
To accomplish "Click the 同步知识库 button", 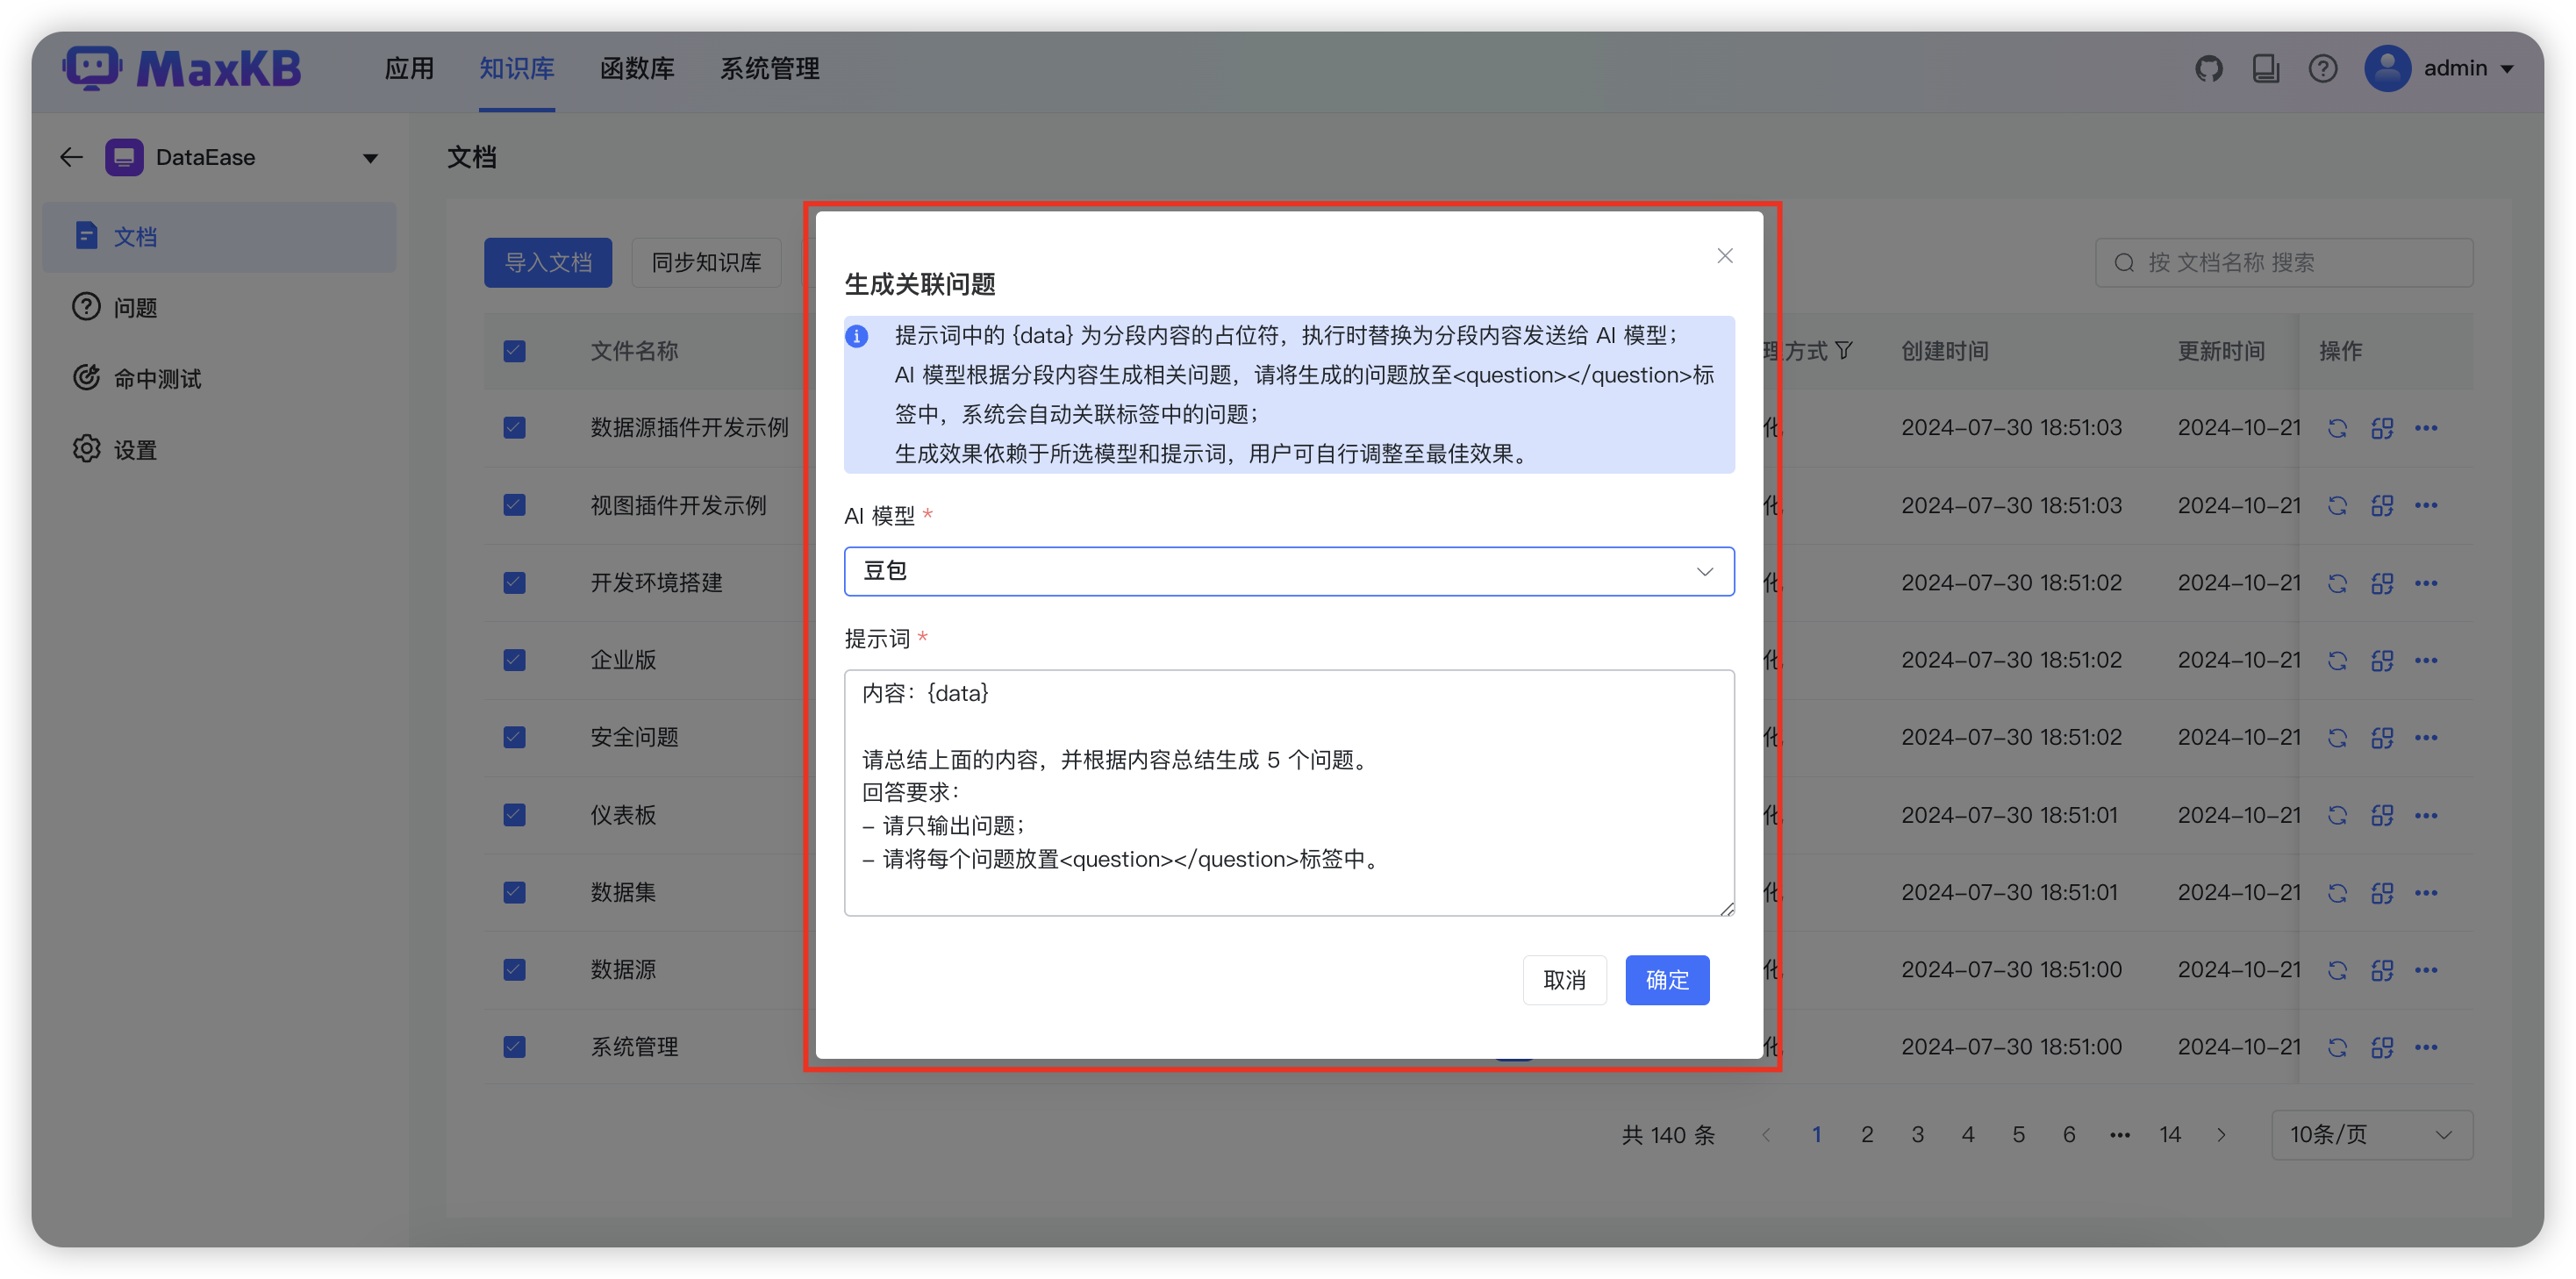I will tap(706, 263).
